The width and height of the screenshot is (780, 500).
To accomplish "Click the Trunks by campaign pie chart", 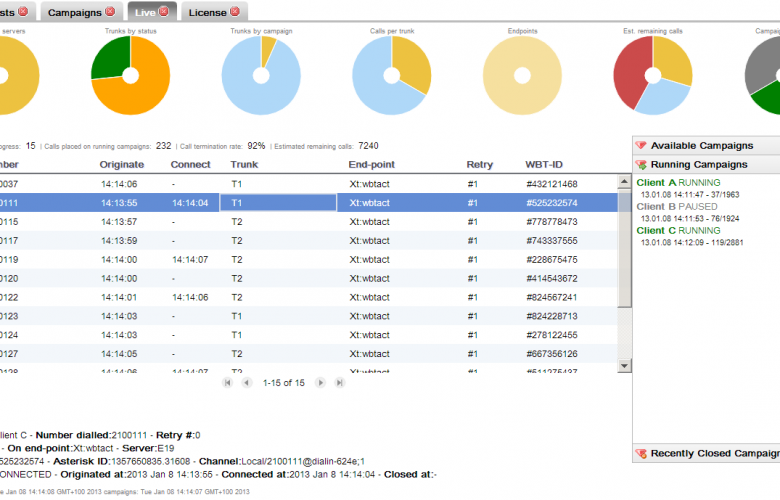I will tap(261, 76).
